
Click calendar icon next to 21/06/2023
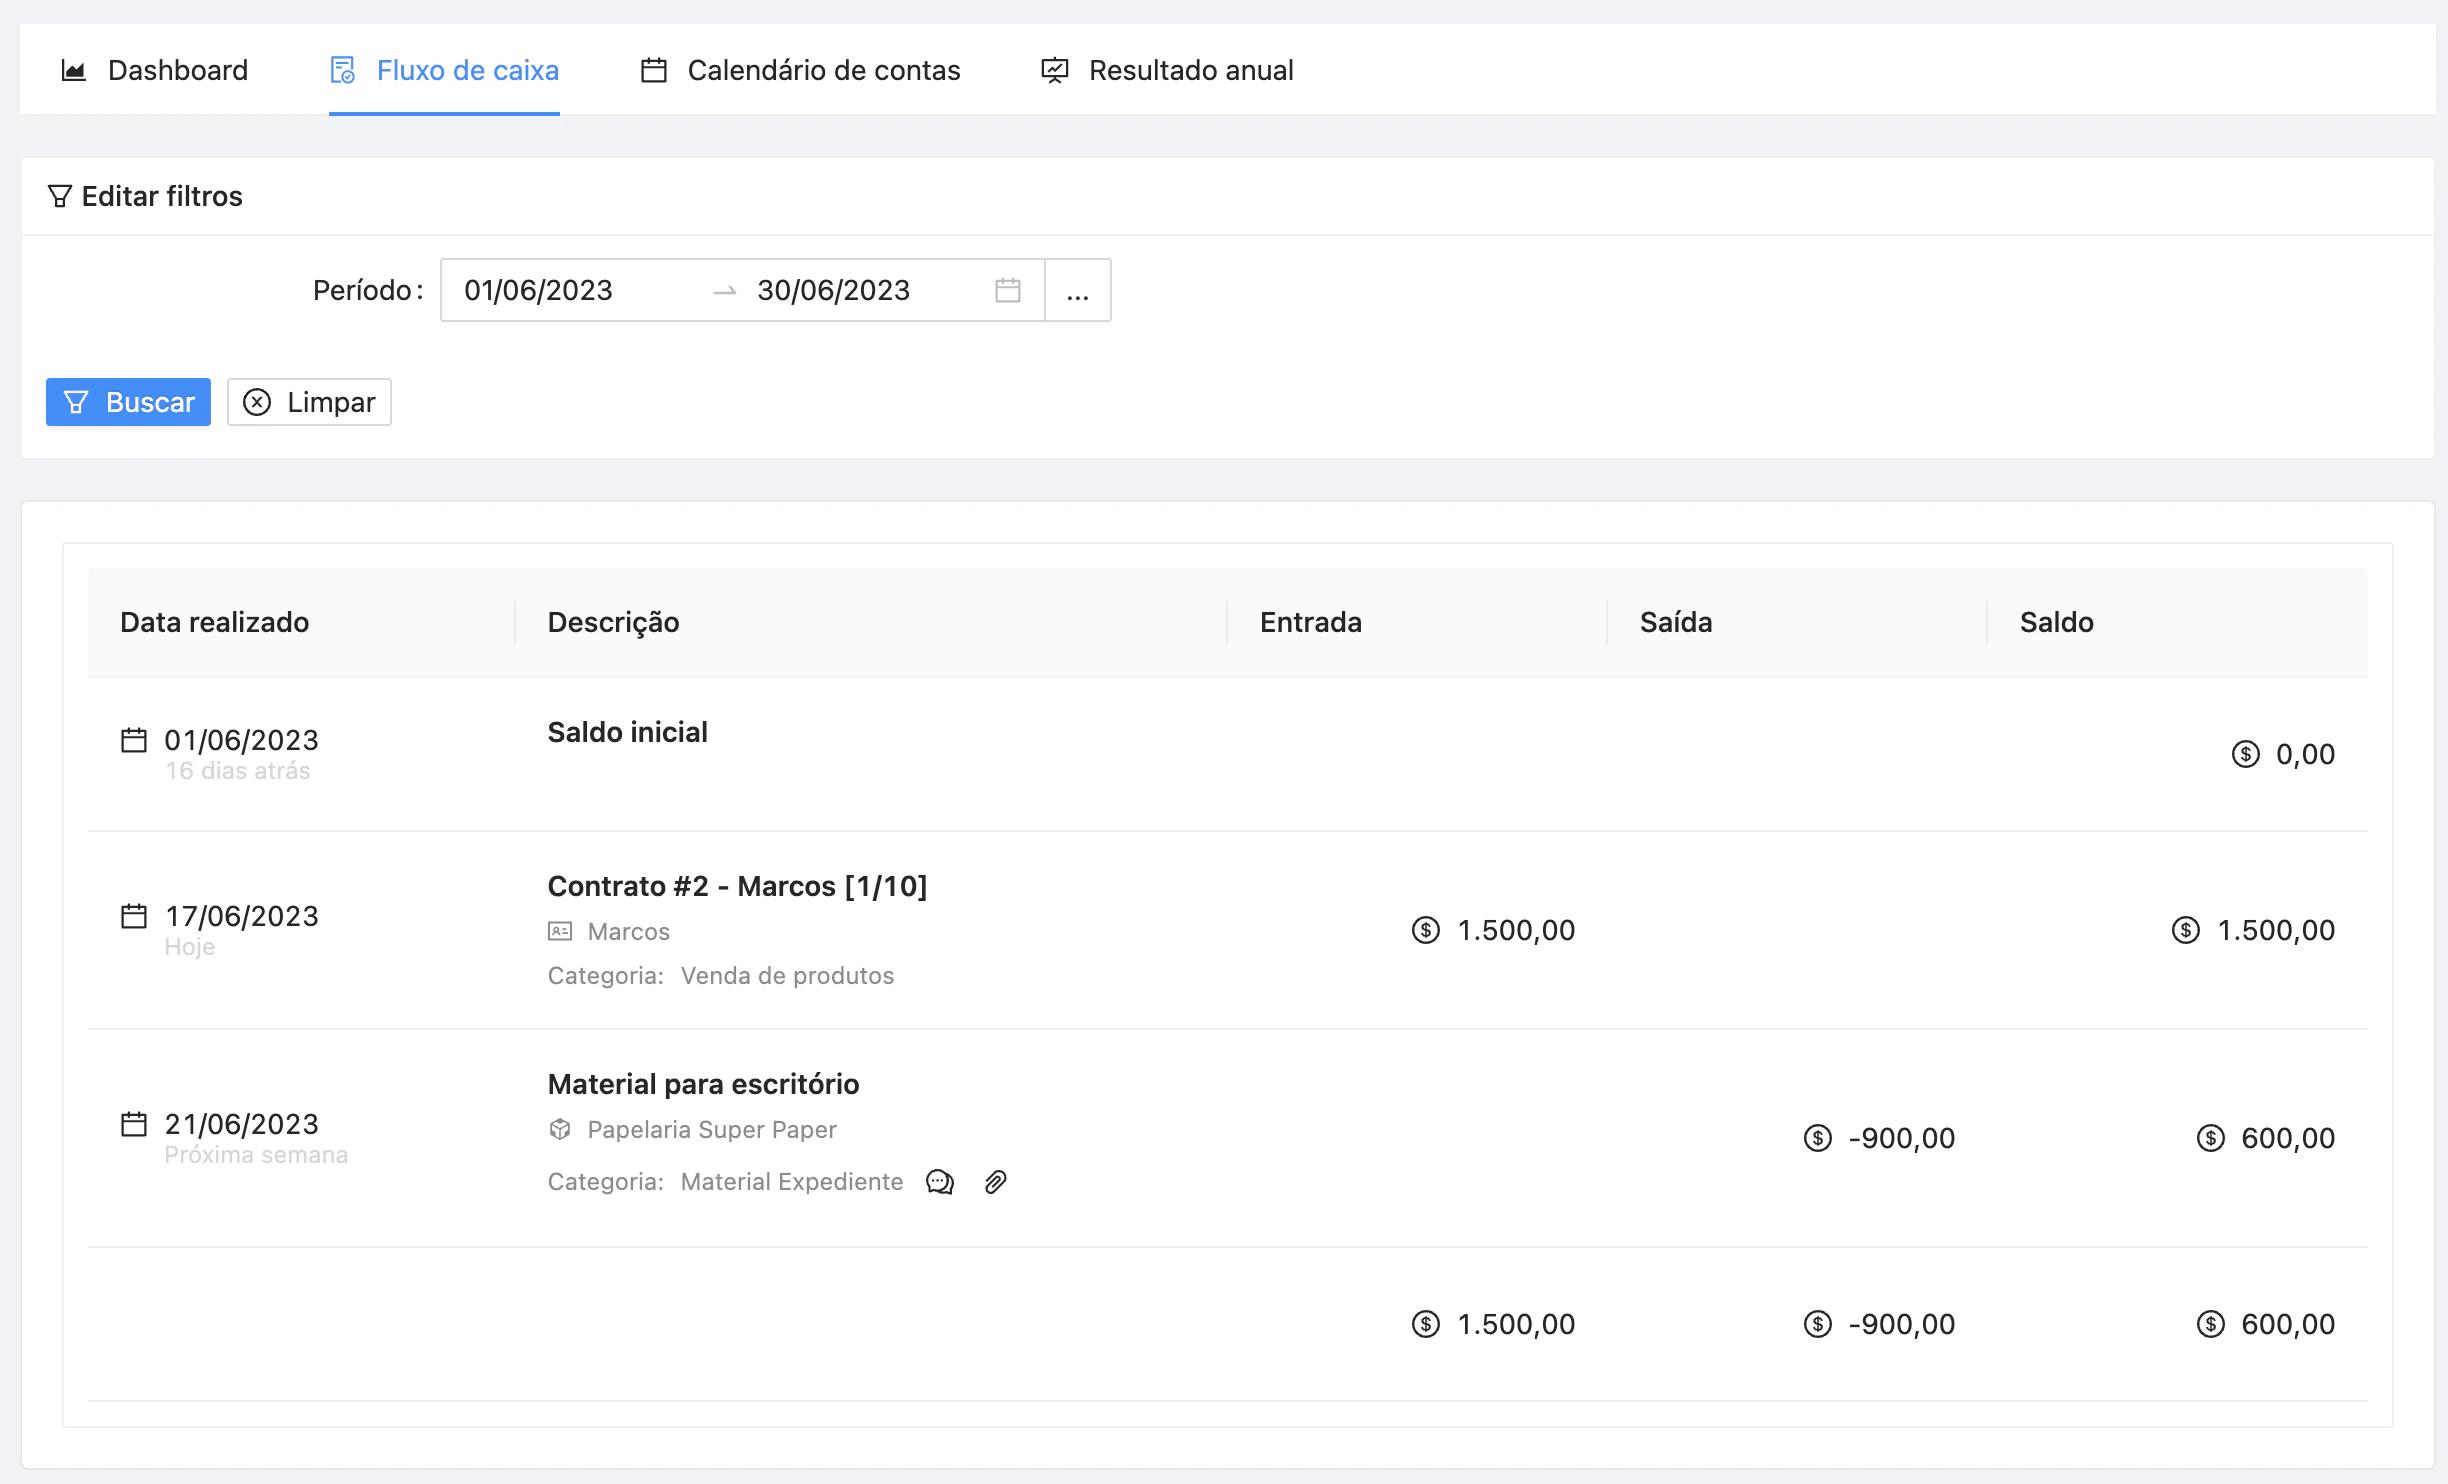tap(134, 1124)
